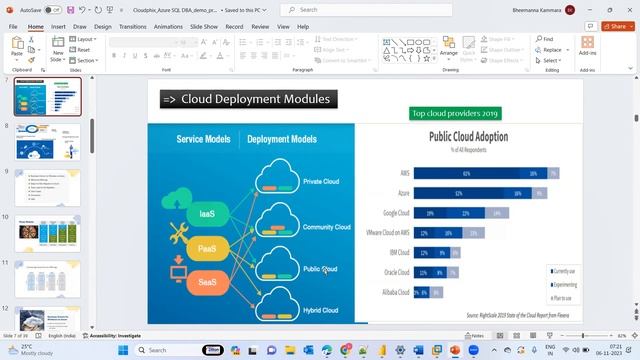640x360 pixels.
Task: Open the Comments pane icon
Action: 590,27
